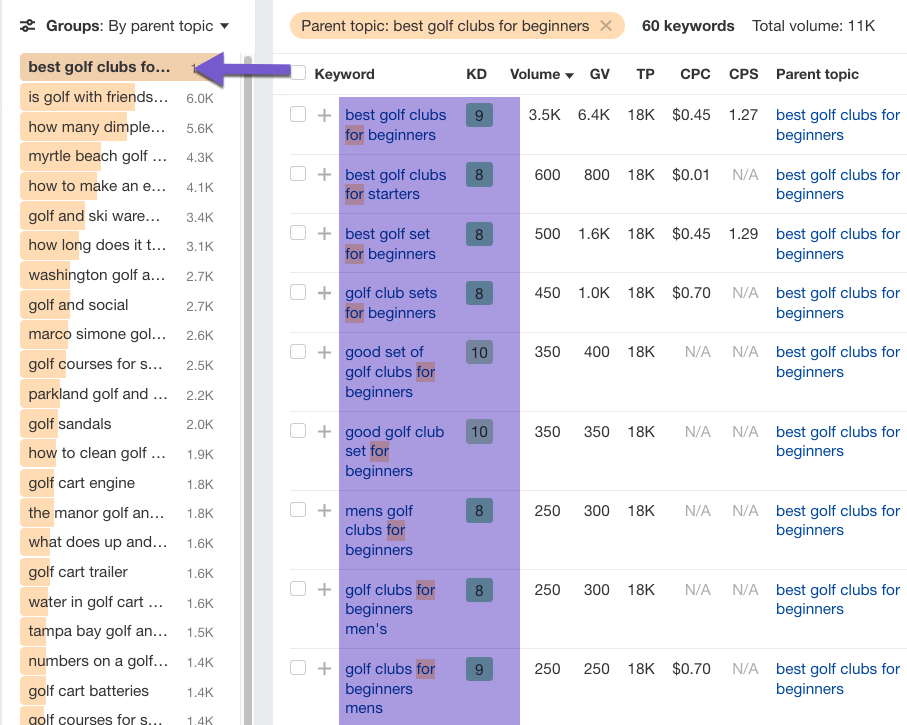Sort by the CPC column header
This screenshot has height=725, width=907.
(x=695, y=74)
